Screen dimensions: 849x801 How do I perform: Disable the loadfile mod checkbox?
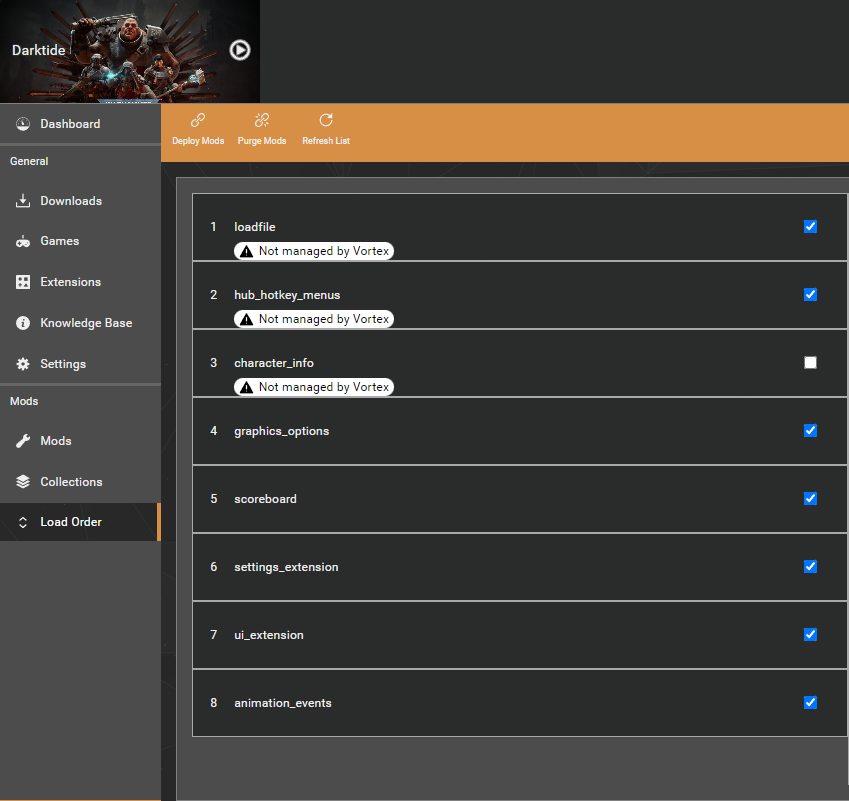(x=810, y=227)
